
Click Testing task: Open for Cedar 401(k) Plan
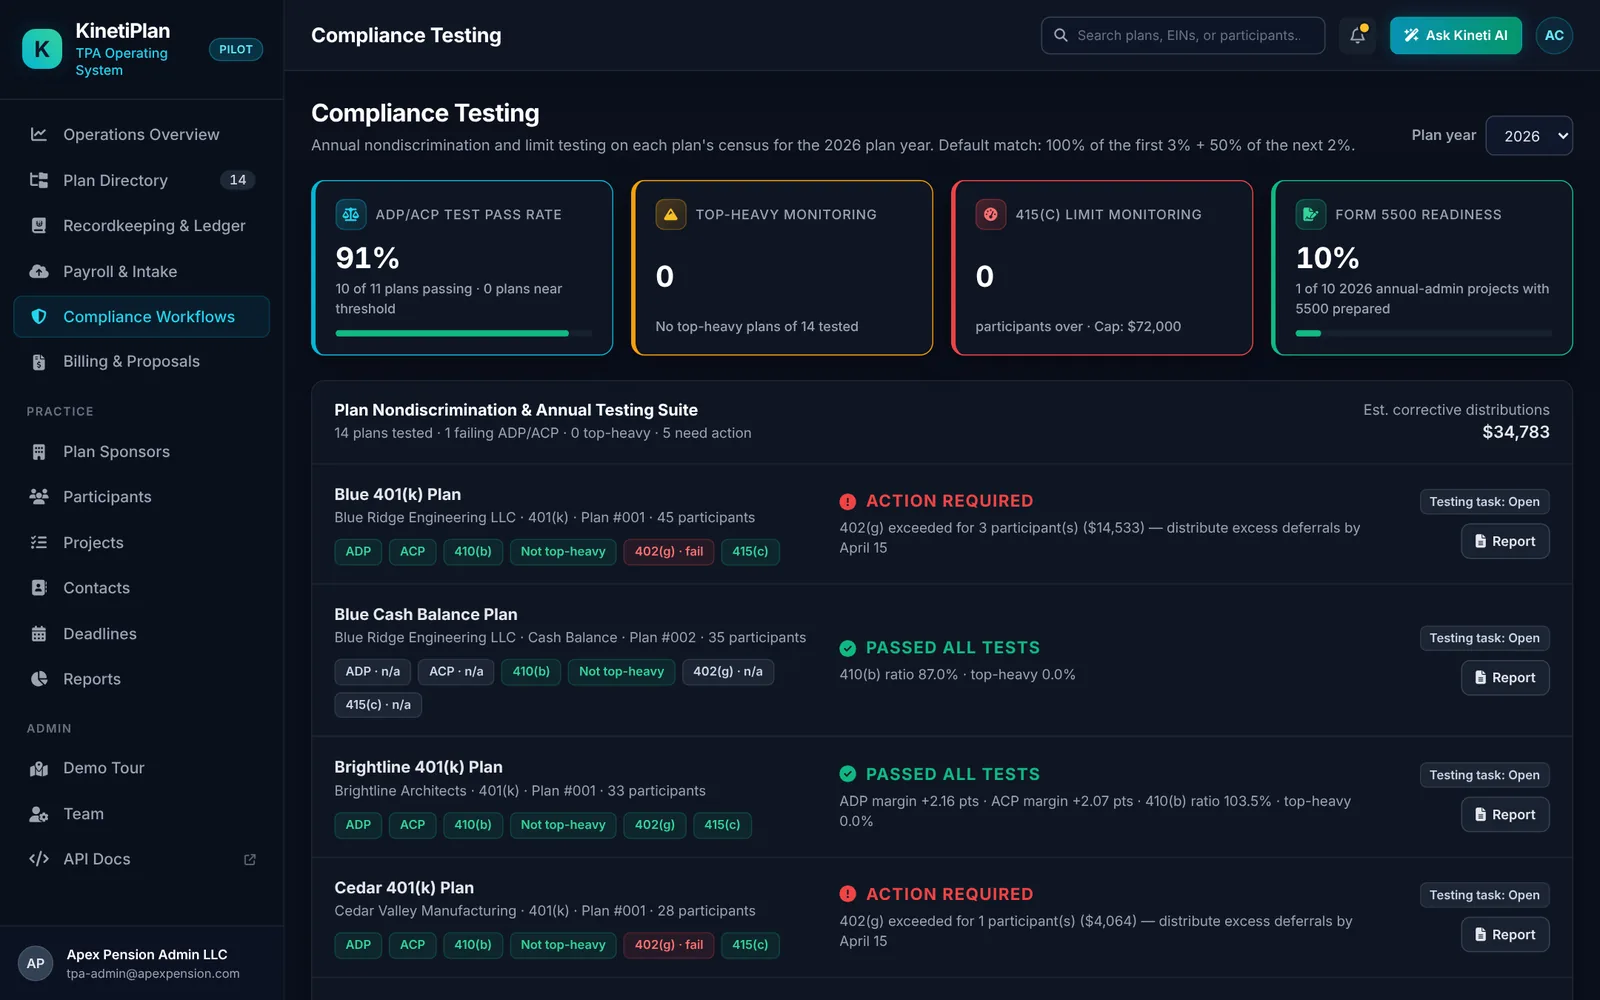[1484, 895]
